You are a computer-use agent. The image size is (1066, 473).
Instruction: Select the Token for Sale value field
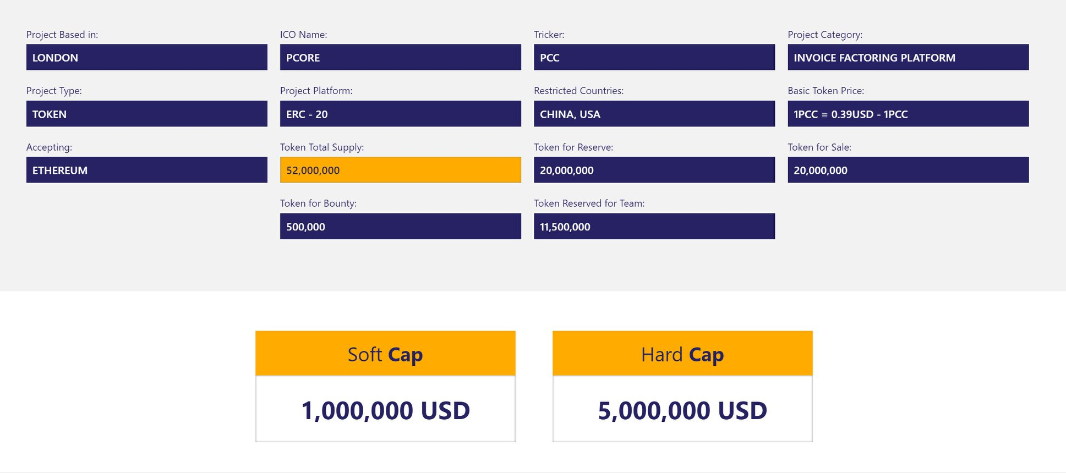coord(908,170)
